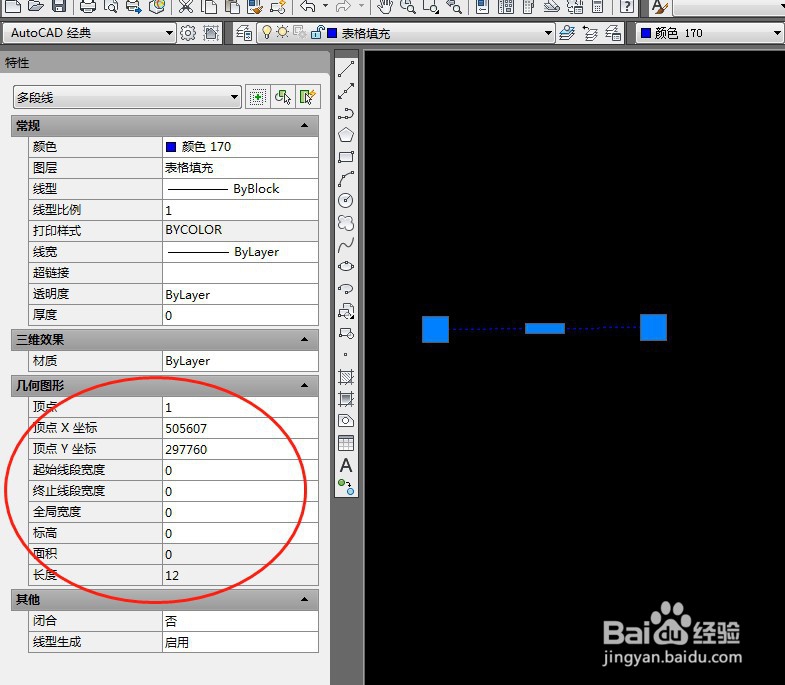Select the Spline draw tool
This screenshot has height=685, width=785.
[346, 244]
